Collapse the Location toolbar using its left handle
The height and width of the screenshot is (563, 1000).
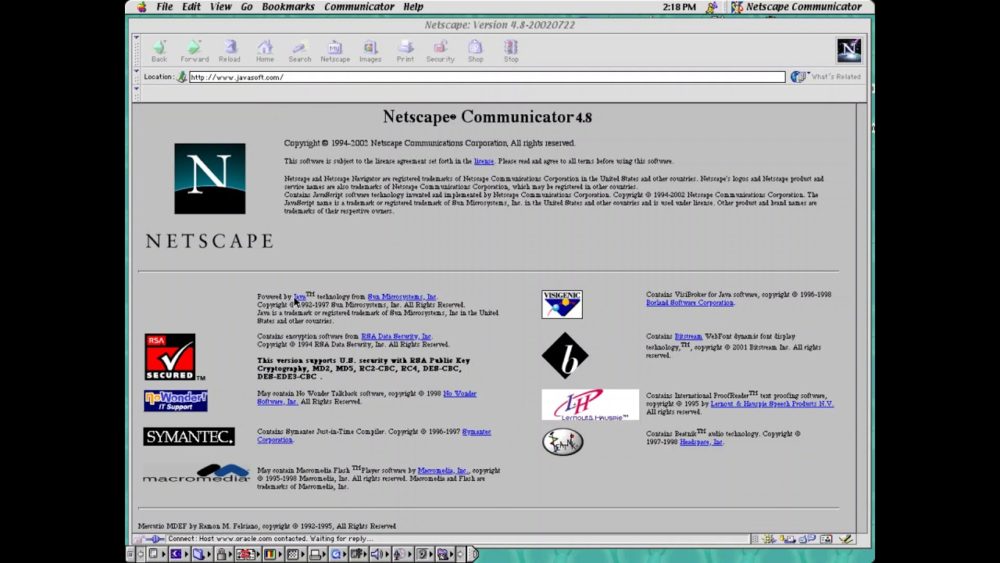pos(136,77)
